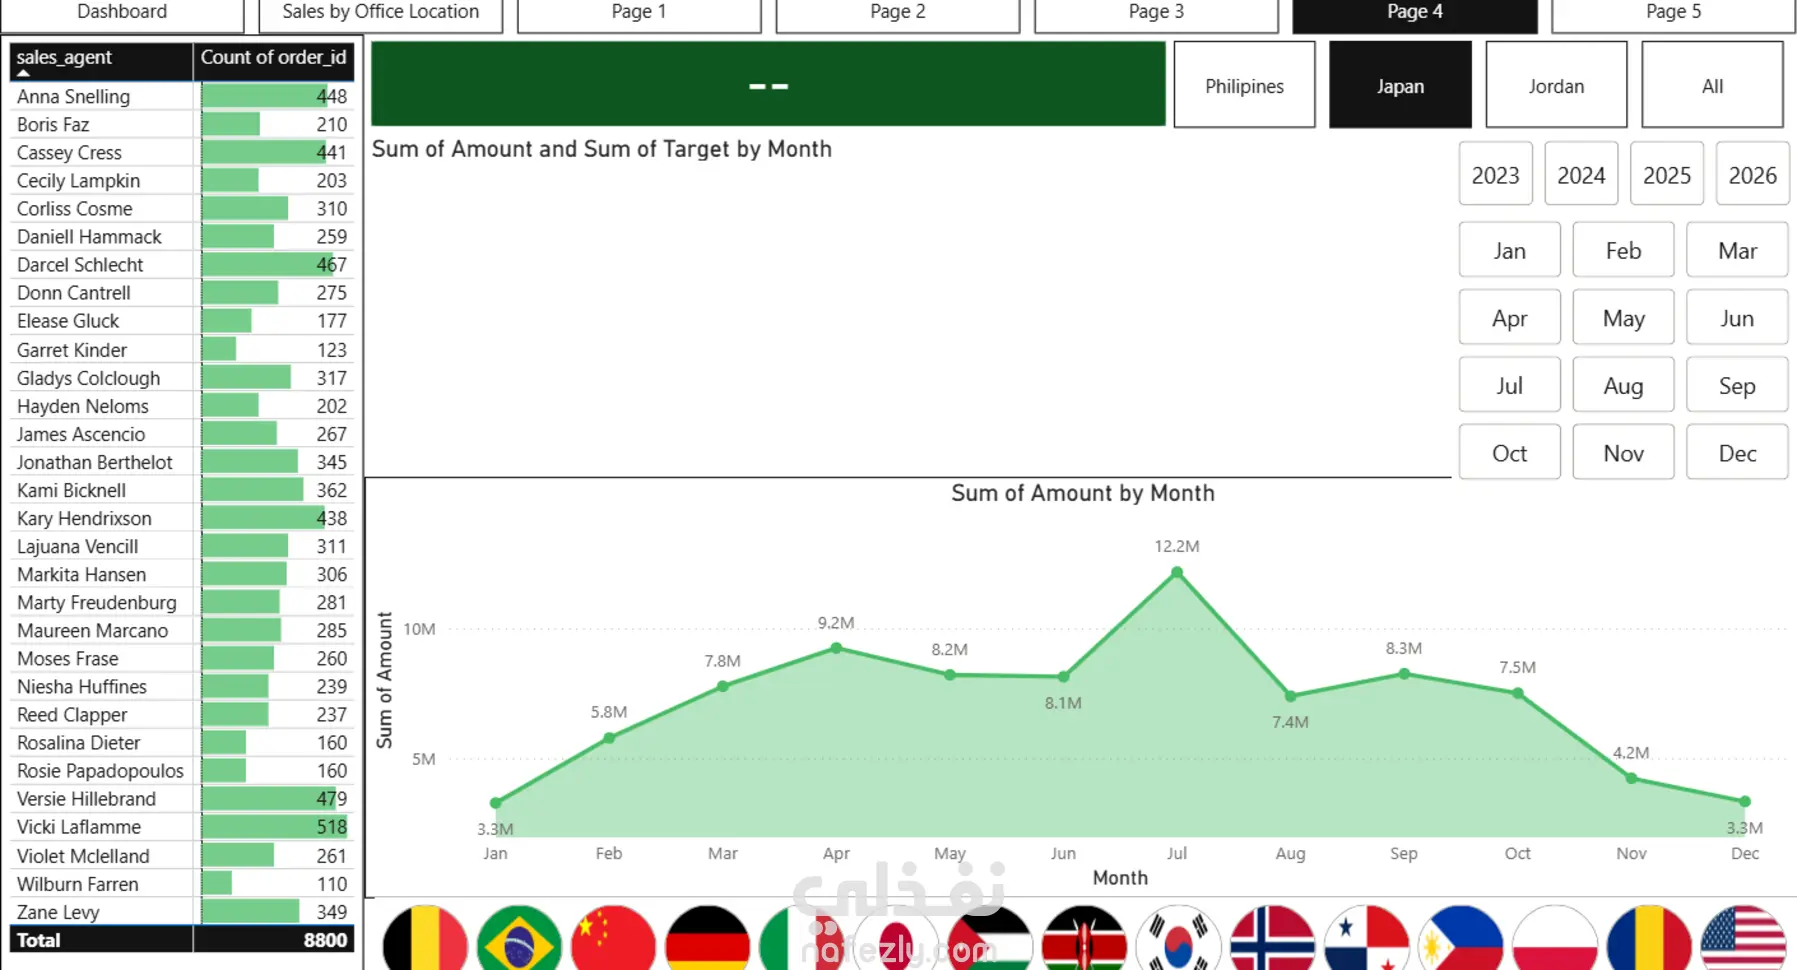Click Zane Levy's 349 count bar
The width and height of the screenshot is (1797, 970).
coord(250,912)
